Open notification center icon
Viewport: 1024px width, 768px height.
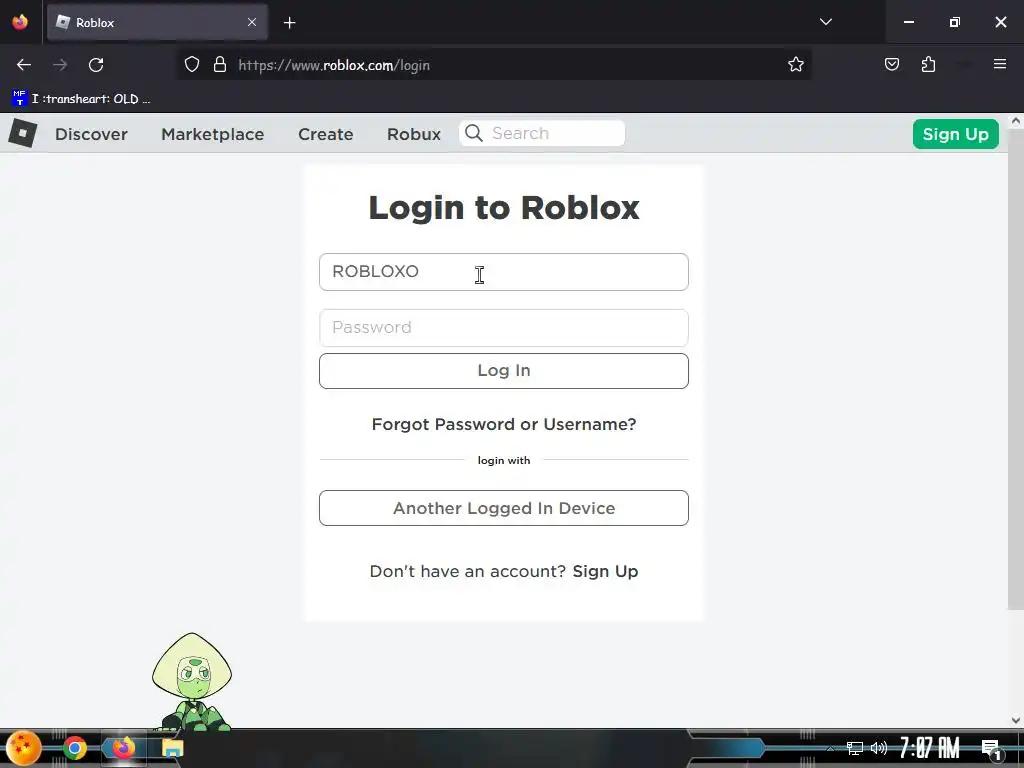[x=991, y=749]
